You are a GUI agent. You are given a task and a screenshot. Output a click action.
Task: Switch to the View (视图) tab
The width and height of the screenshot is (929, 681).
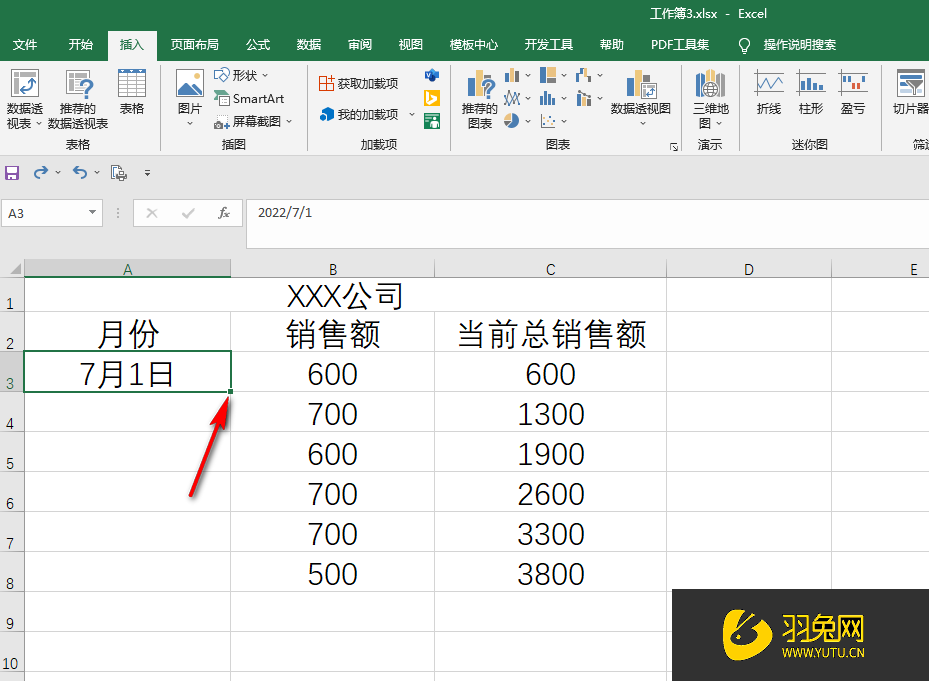[411, 45]
